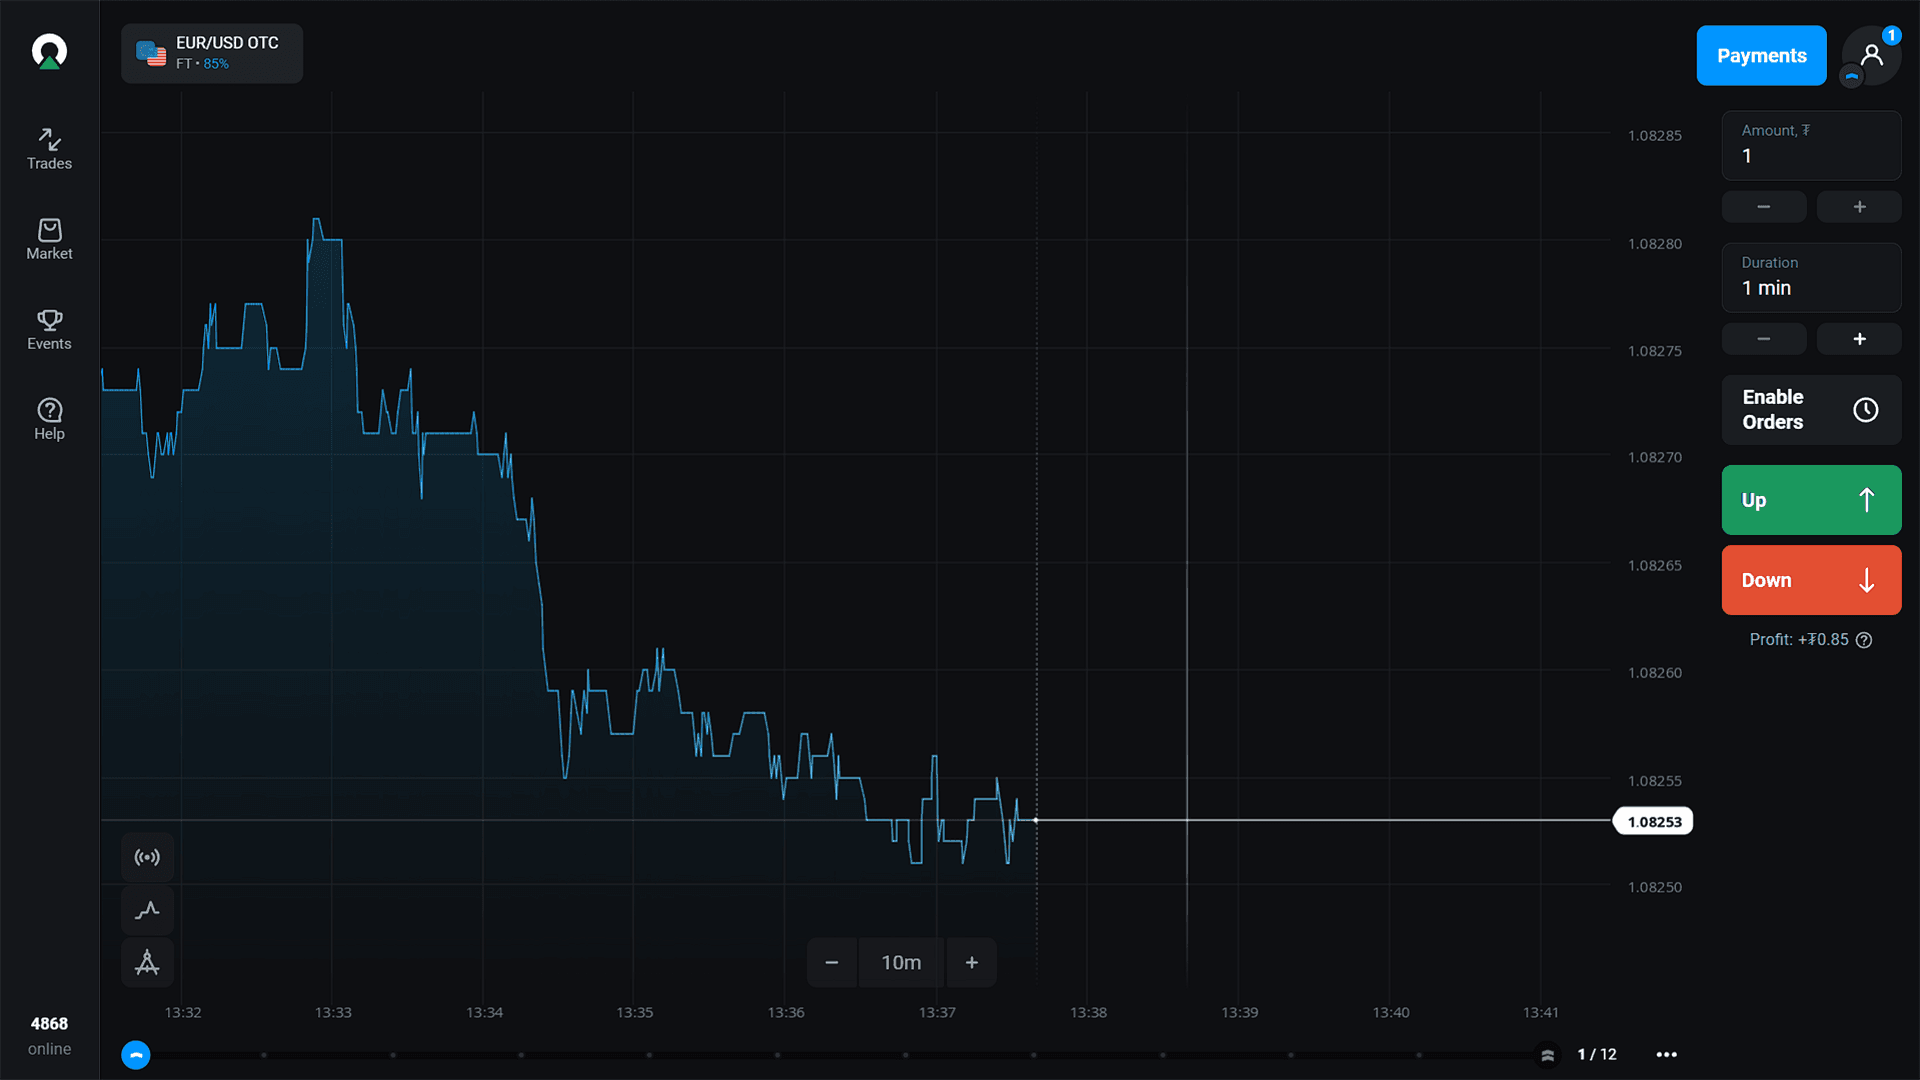Click the profit help question-mark icon
The height and width of the screenshot is (1080, 1920).
(x=1864, y=640)
